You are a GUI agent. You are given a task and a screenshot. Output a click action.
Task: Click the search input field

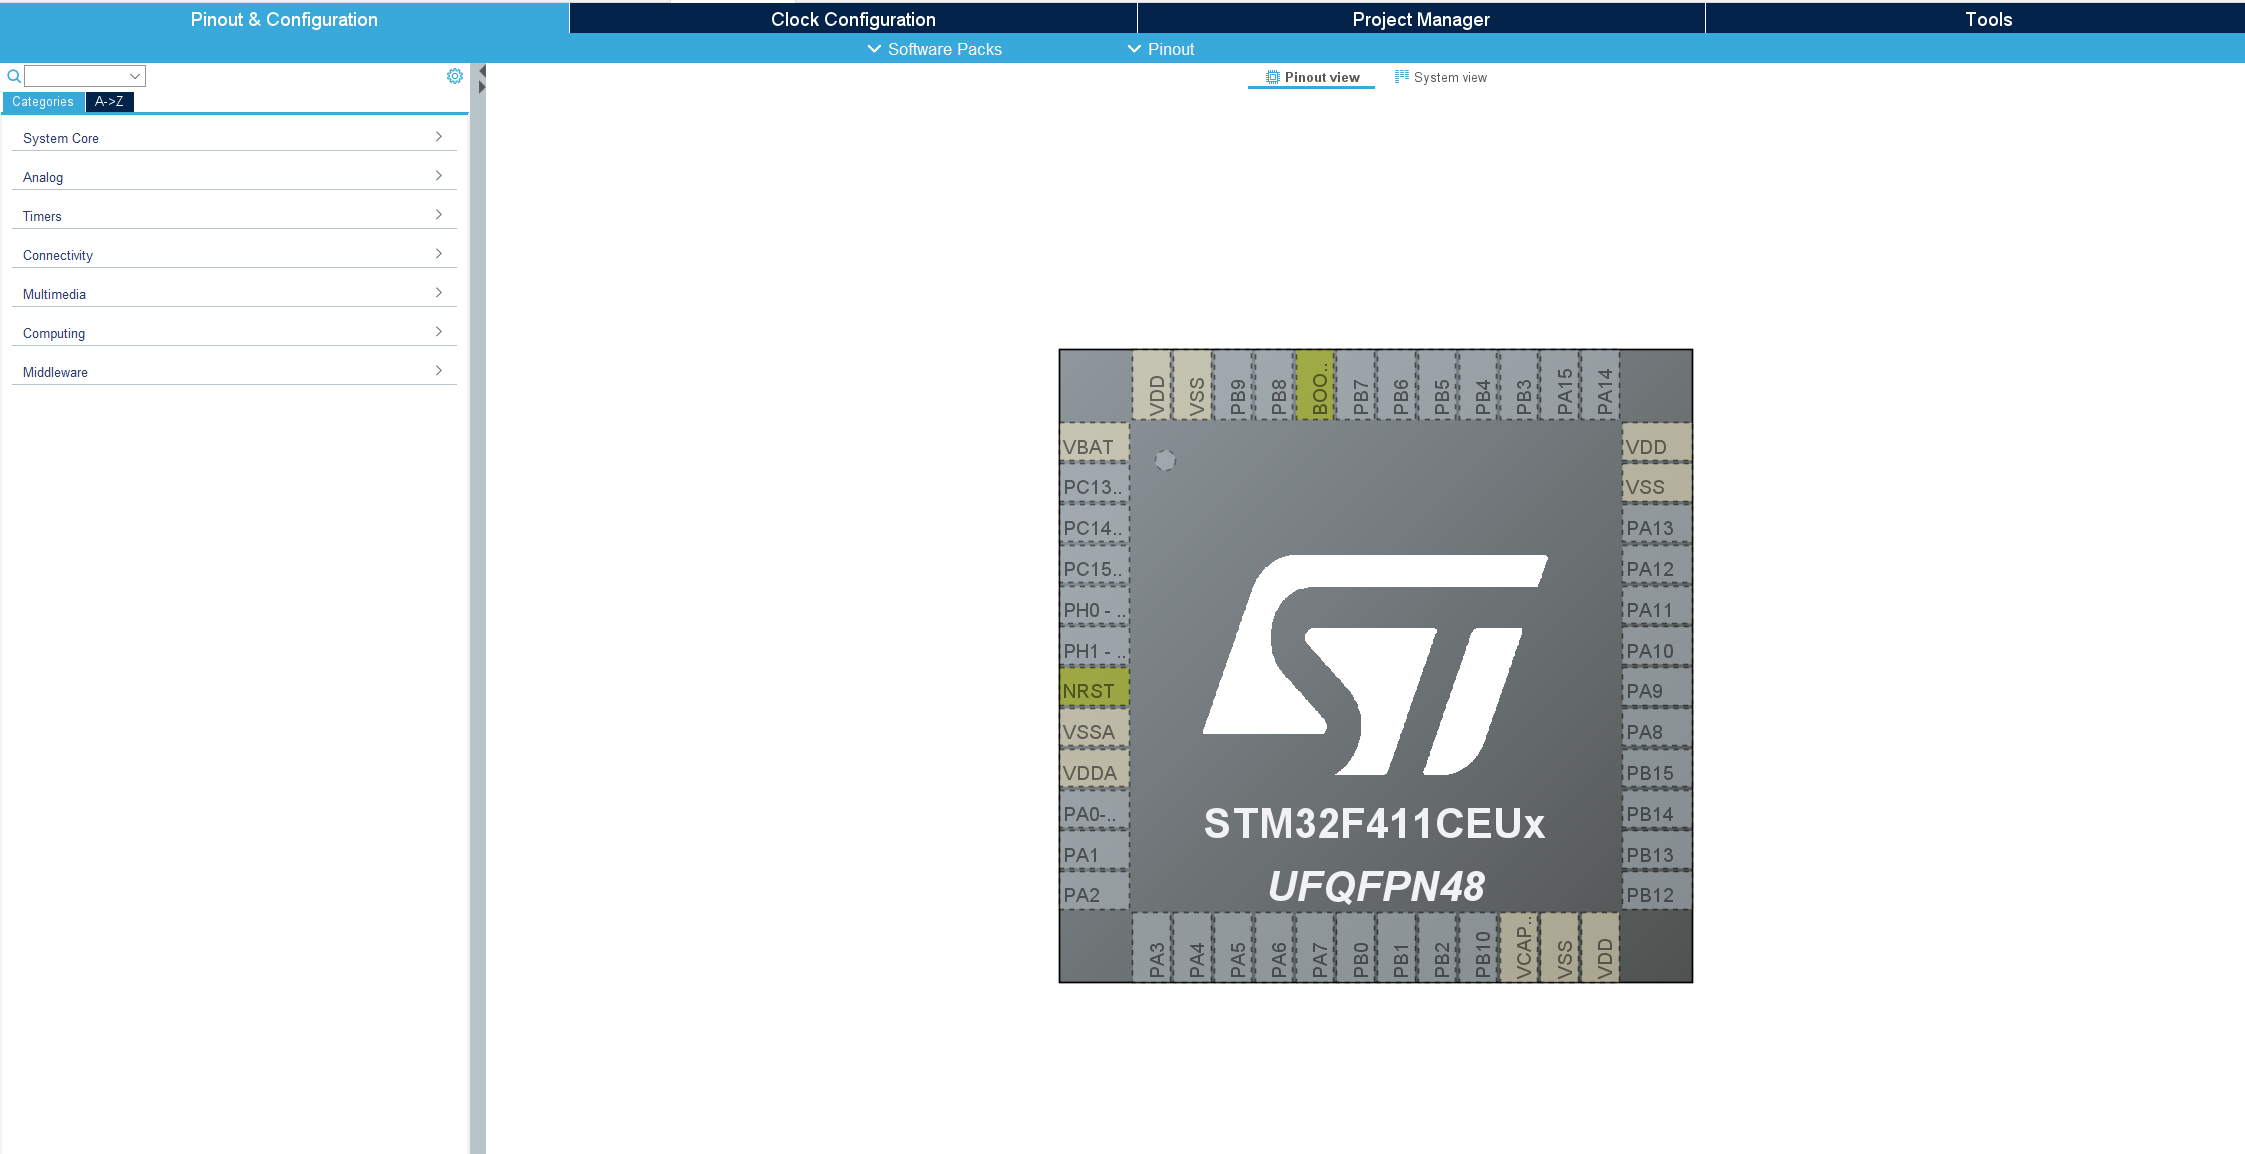[76, 76]
